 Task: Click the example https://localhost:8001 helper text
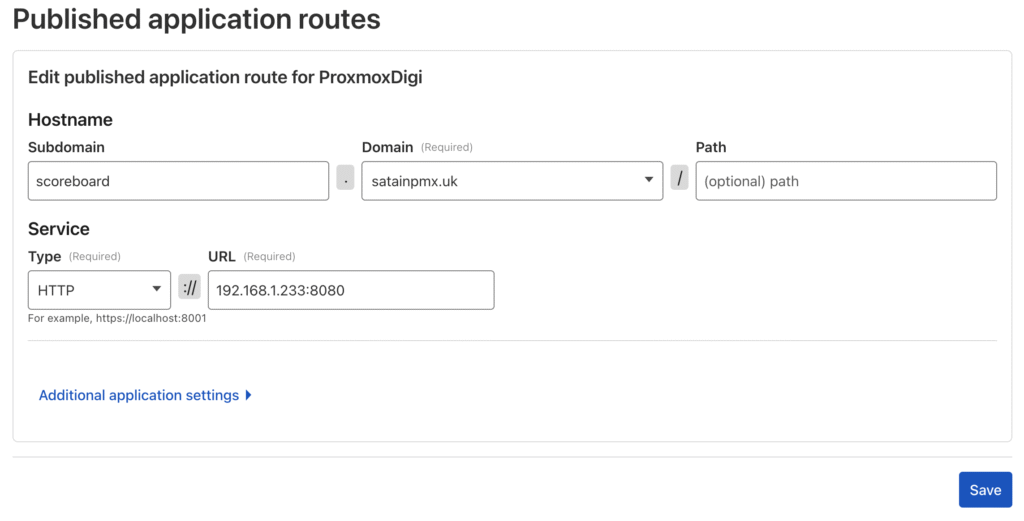pos(117,319)
